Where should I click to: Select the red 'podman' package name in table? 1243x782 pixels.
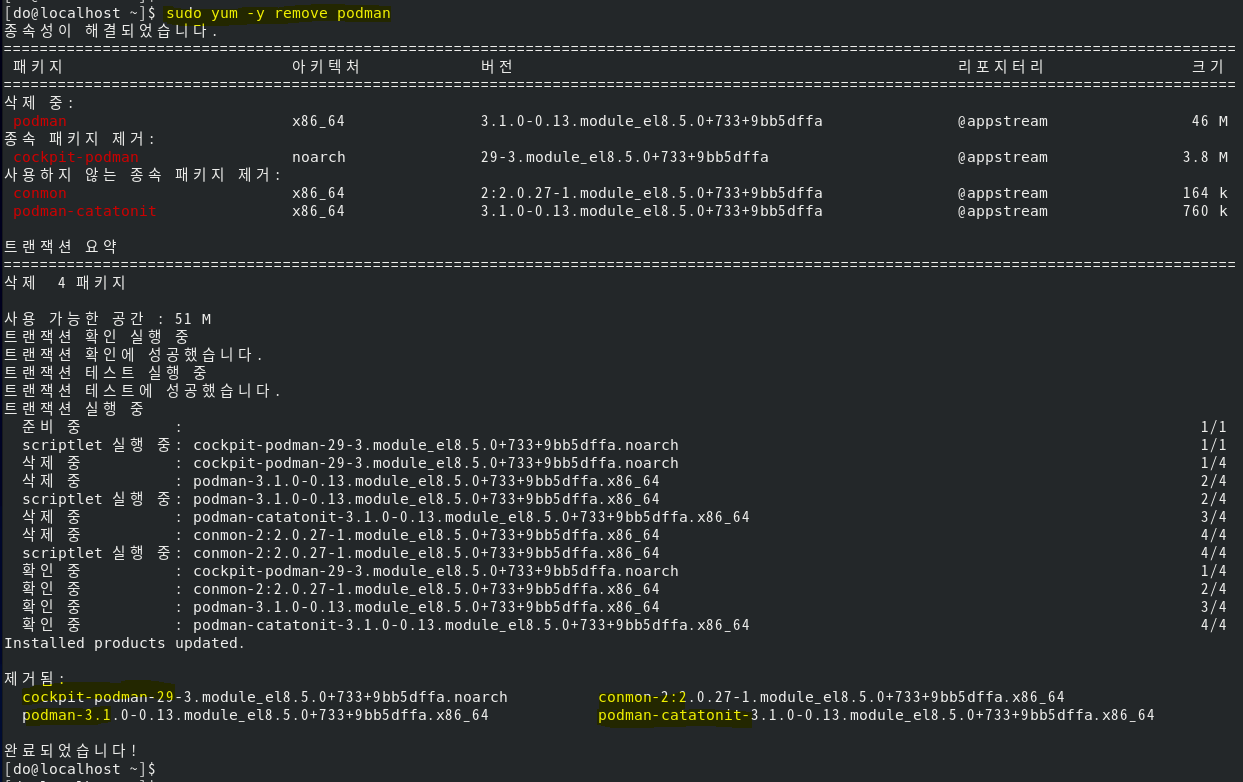click(40, 121)
